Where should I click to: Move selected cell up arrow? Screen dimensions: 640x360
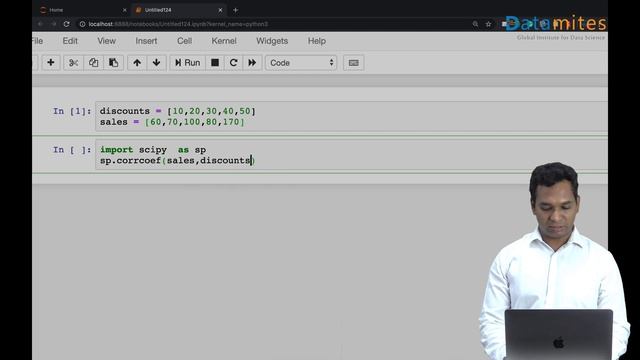click(137, 62)
